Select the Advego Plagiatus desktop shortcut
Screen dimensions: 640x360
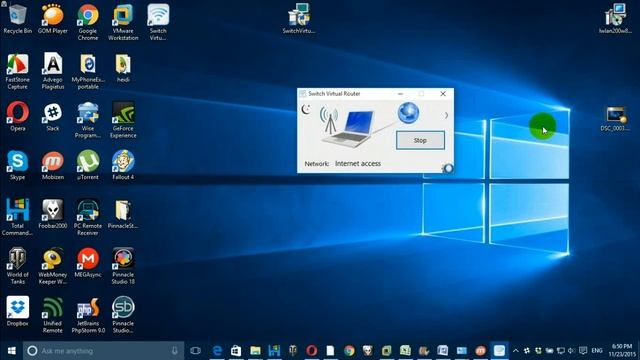click(53, 71)
